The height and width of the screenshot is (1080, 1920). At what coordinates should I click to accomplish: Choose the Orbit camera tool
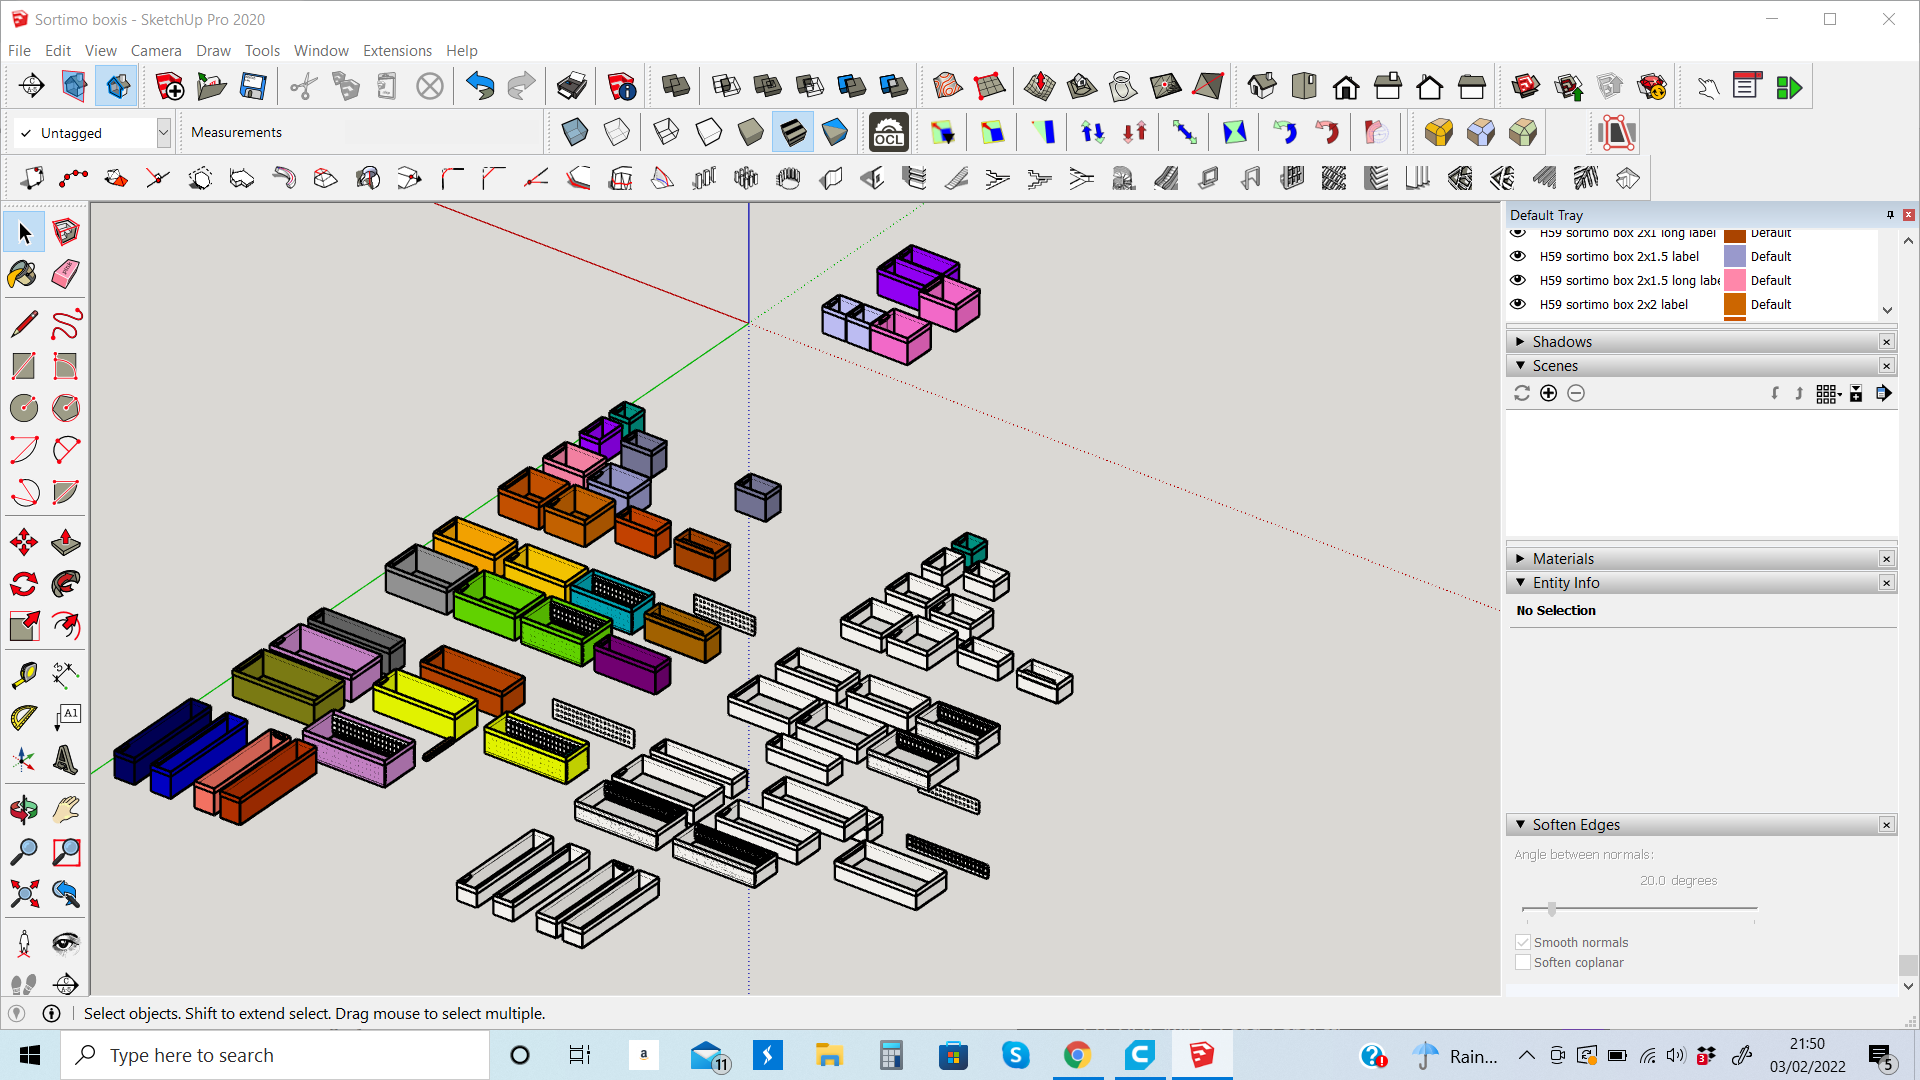click(x=23, y=809)
